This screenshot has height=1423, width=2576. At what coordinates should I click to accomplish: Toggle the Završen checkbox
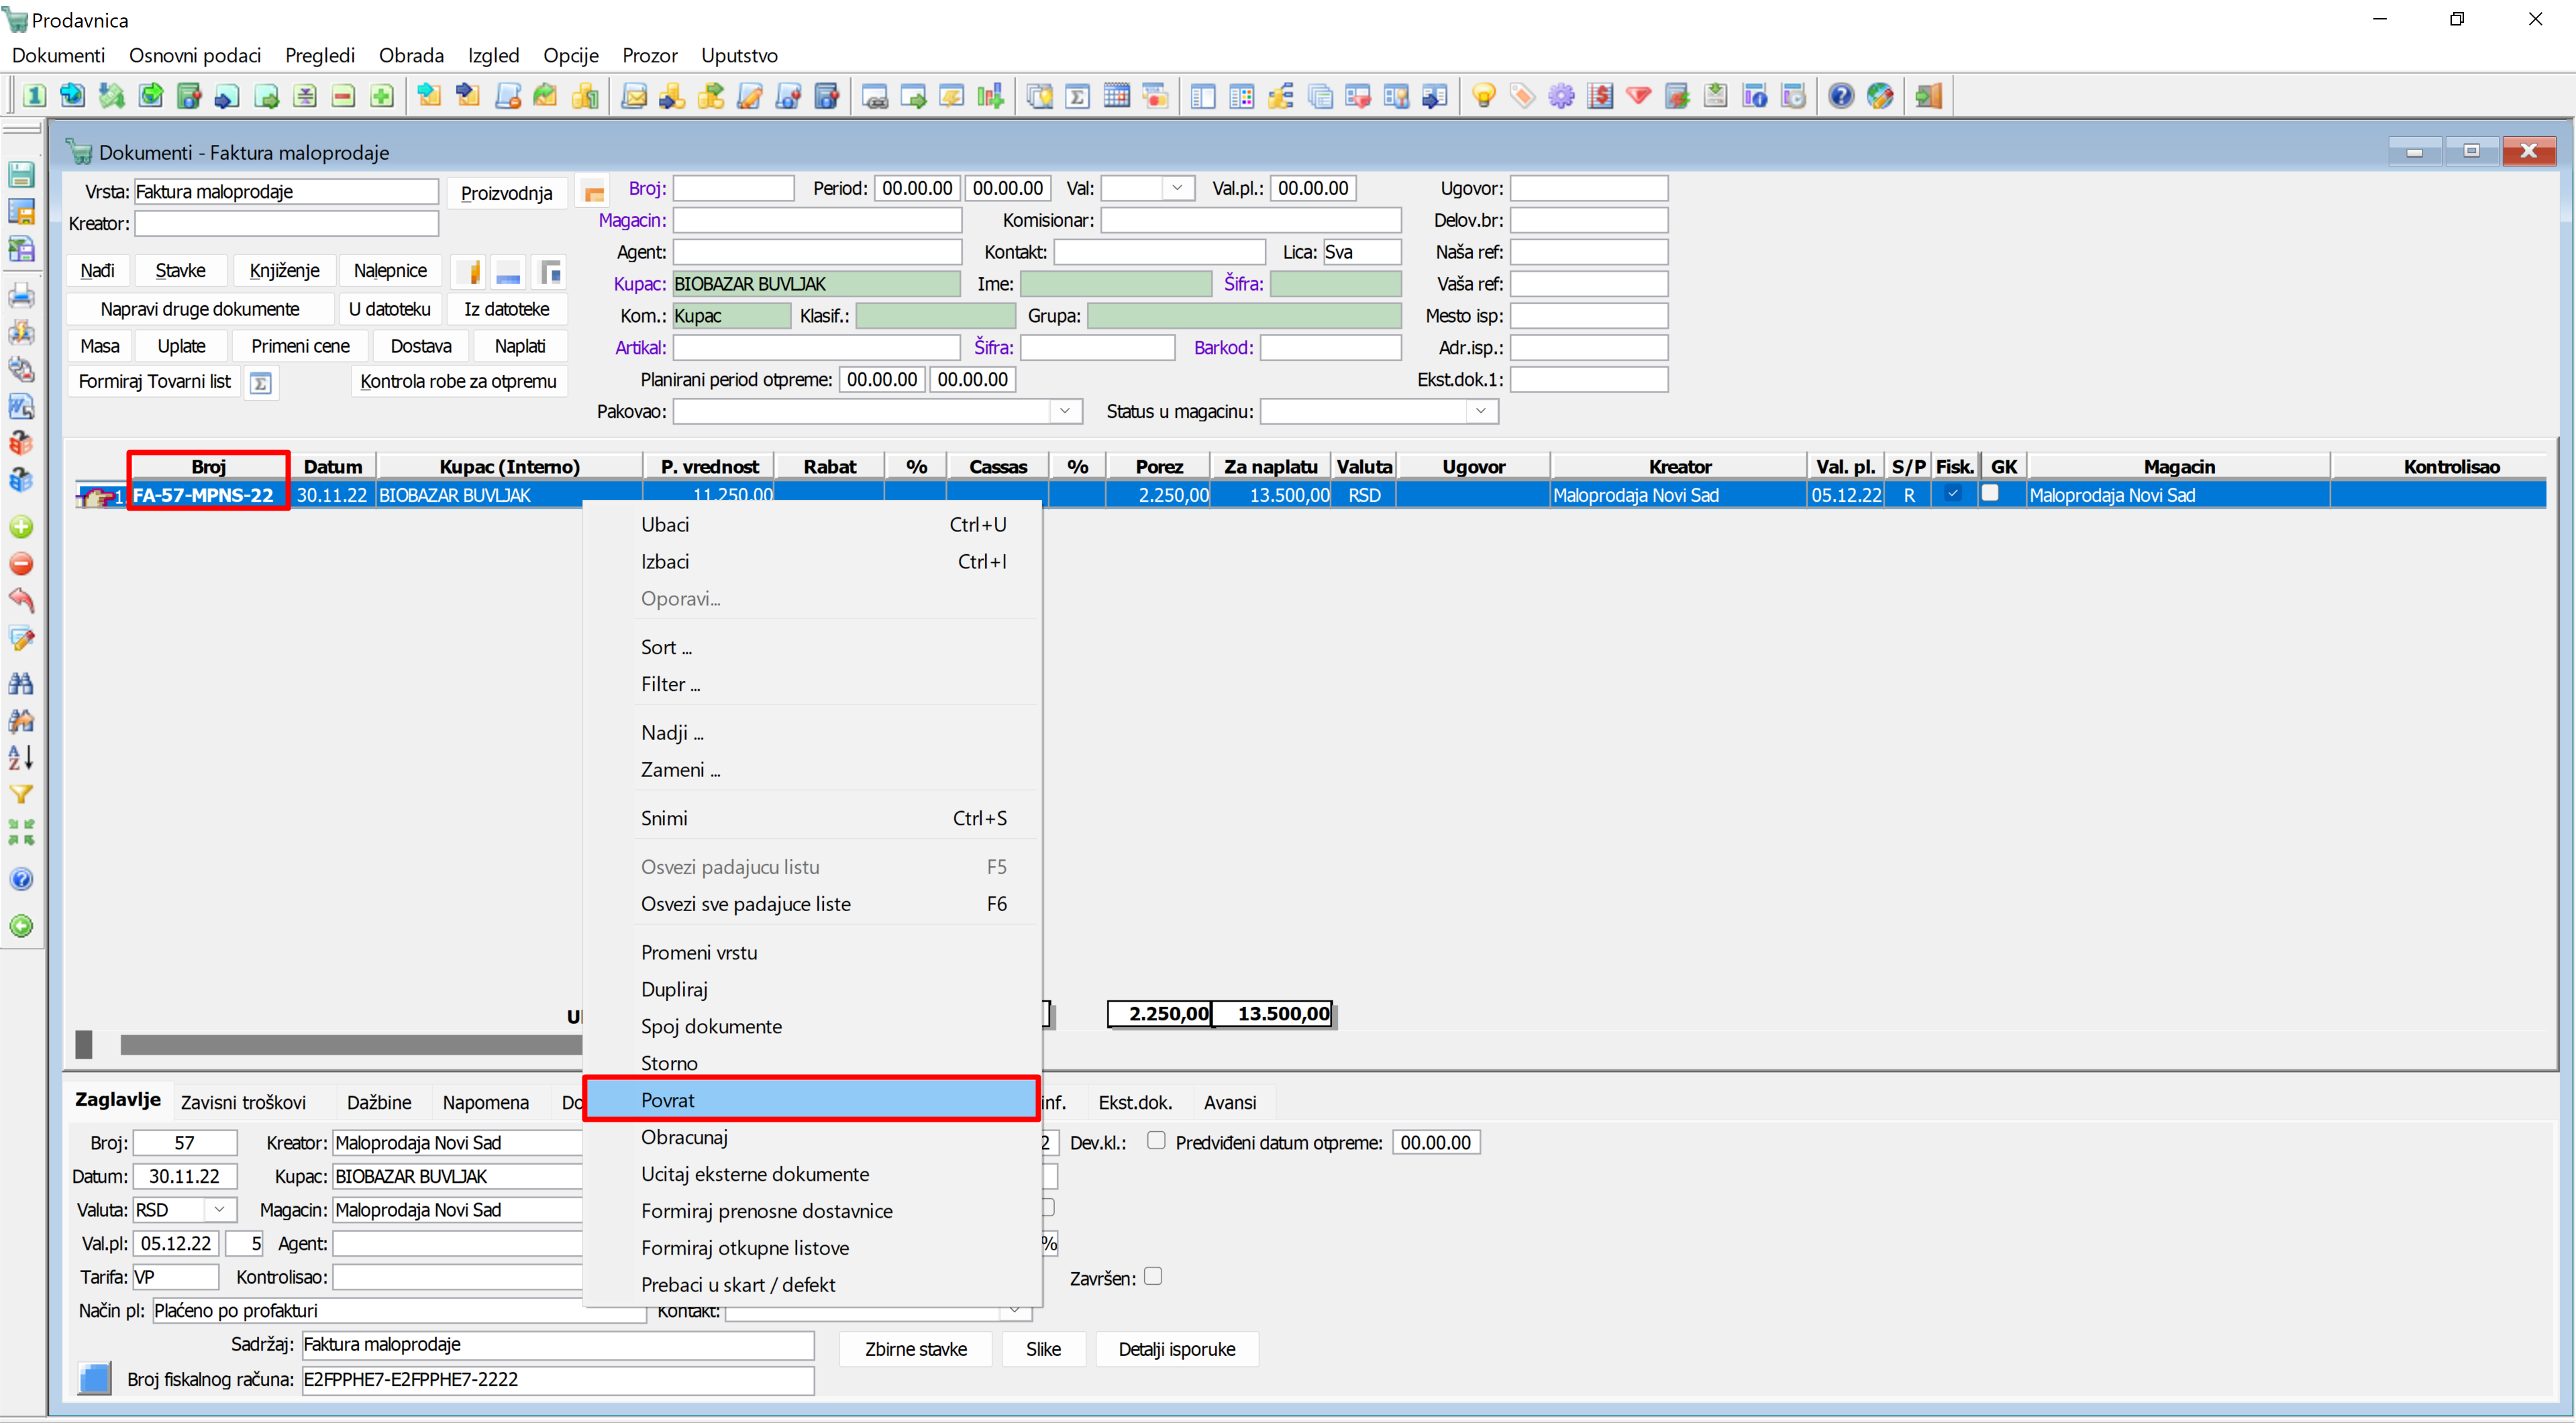click(1153, 1277)
